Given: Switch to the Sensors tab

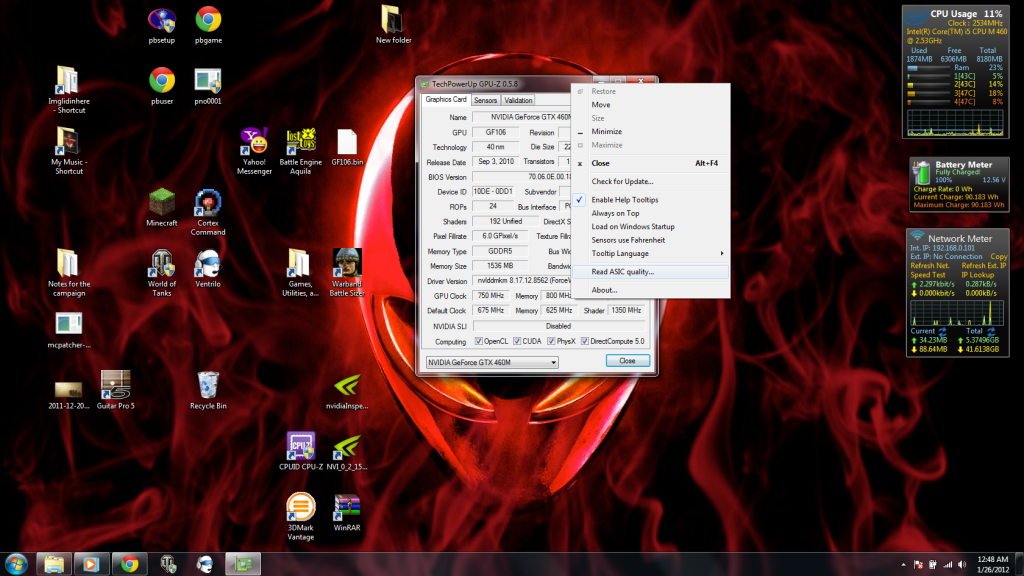Looking at the screenshot, I should [x=485, y=101].
